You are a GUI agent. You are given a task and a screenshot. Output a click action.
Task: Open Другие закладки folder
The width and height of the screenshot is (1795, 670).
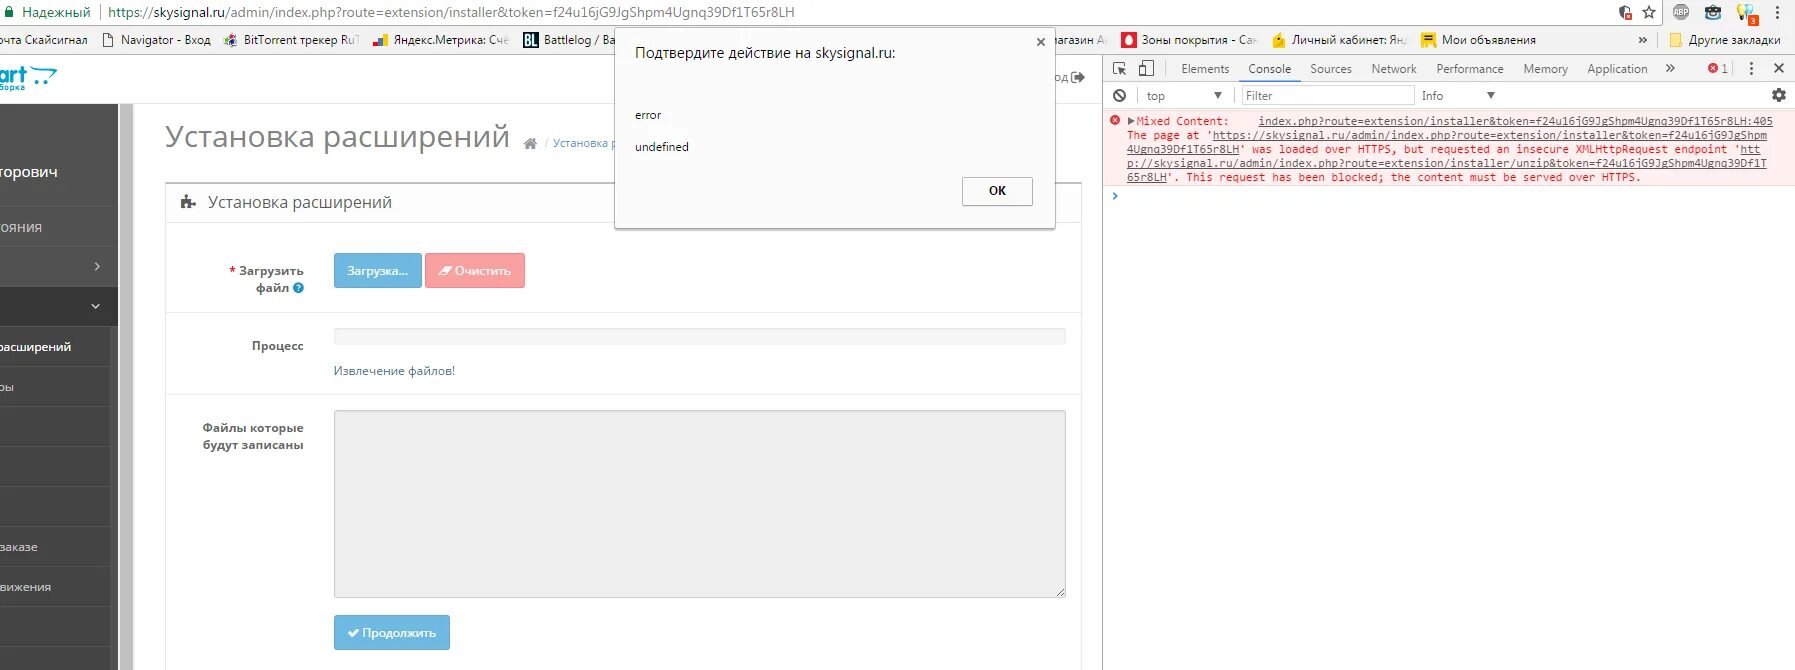pos(1724,40)
